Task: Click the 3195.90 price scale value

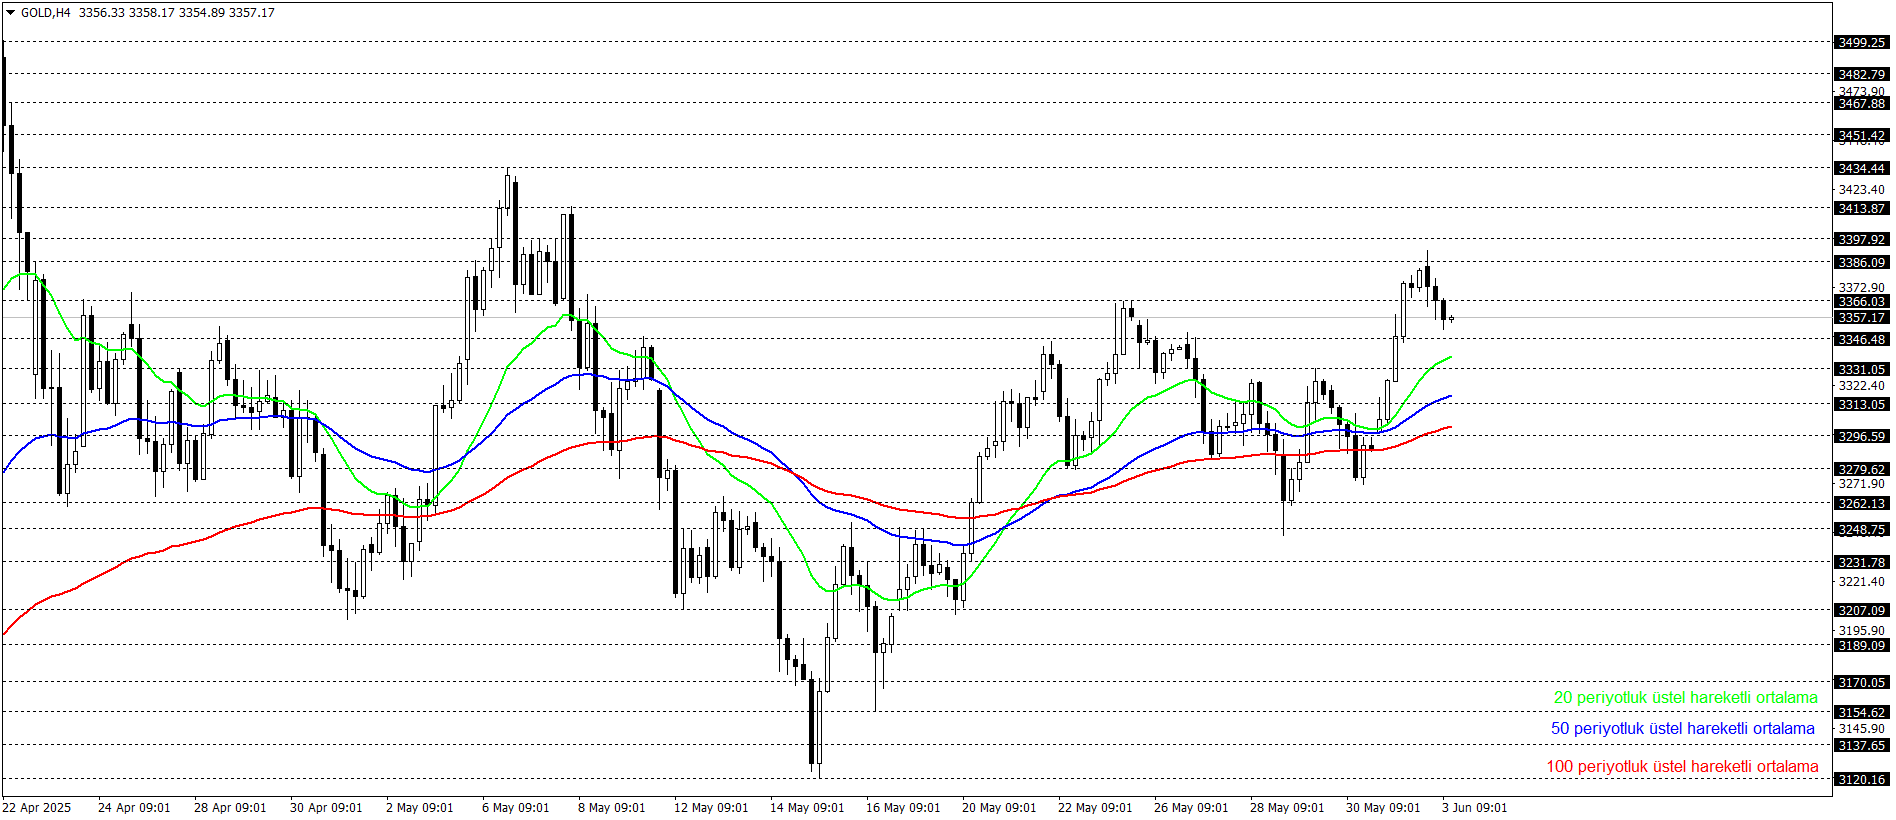Action: coord(1861,630)
